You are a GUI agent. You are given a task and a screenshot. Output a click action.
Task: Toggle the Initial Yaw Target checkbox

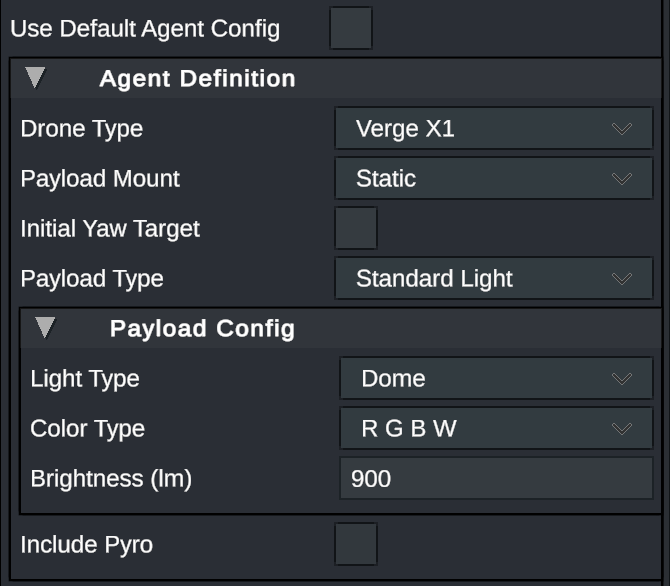(356, 228)
